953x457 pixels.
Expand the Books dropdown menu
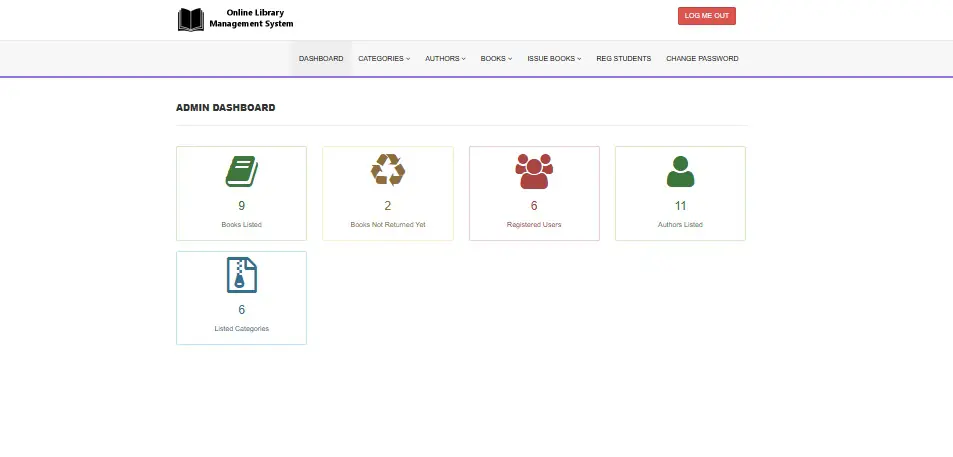click(x=497, y=58)
